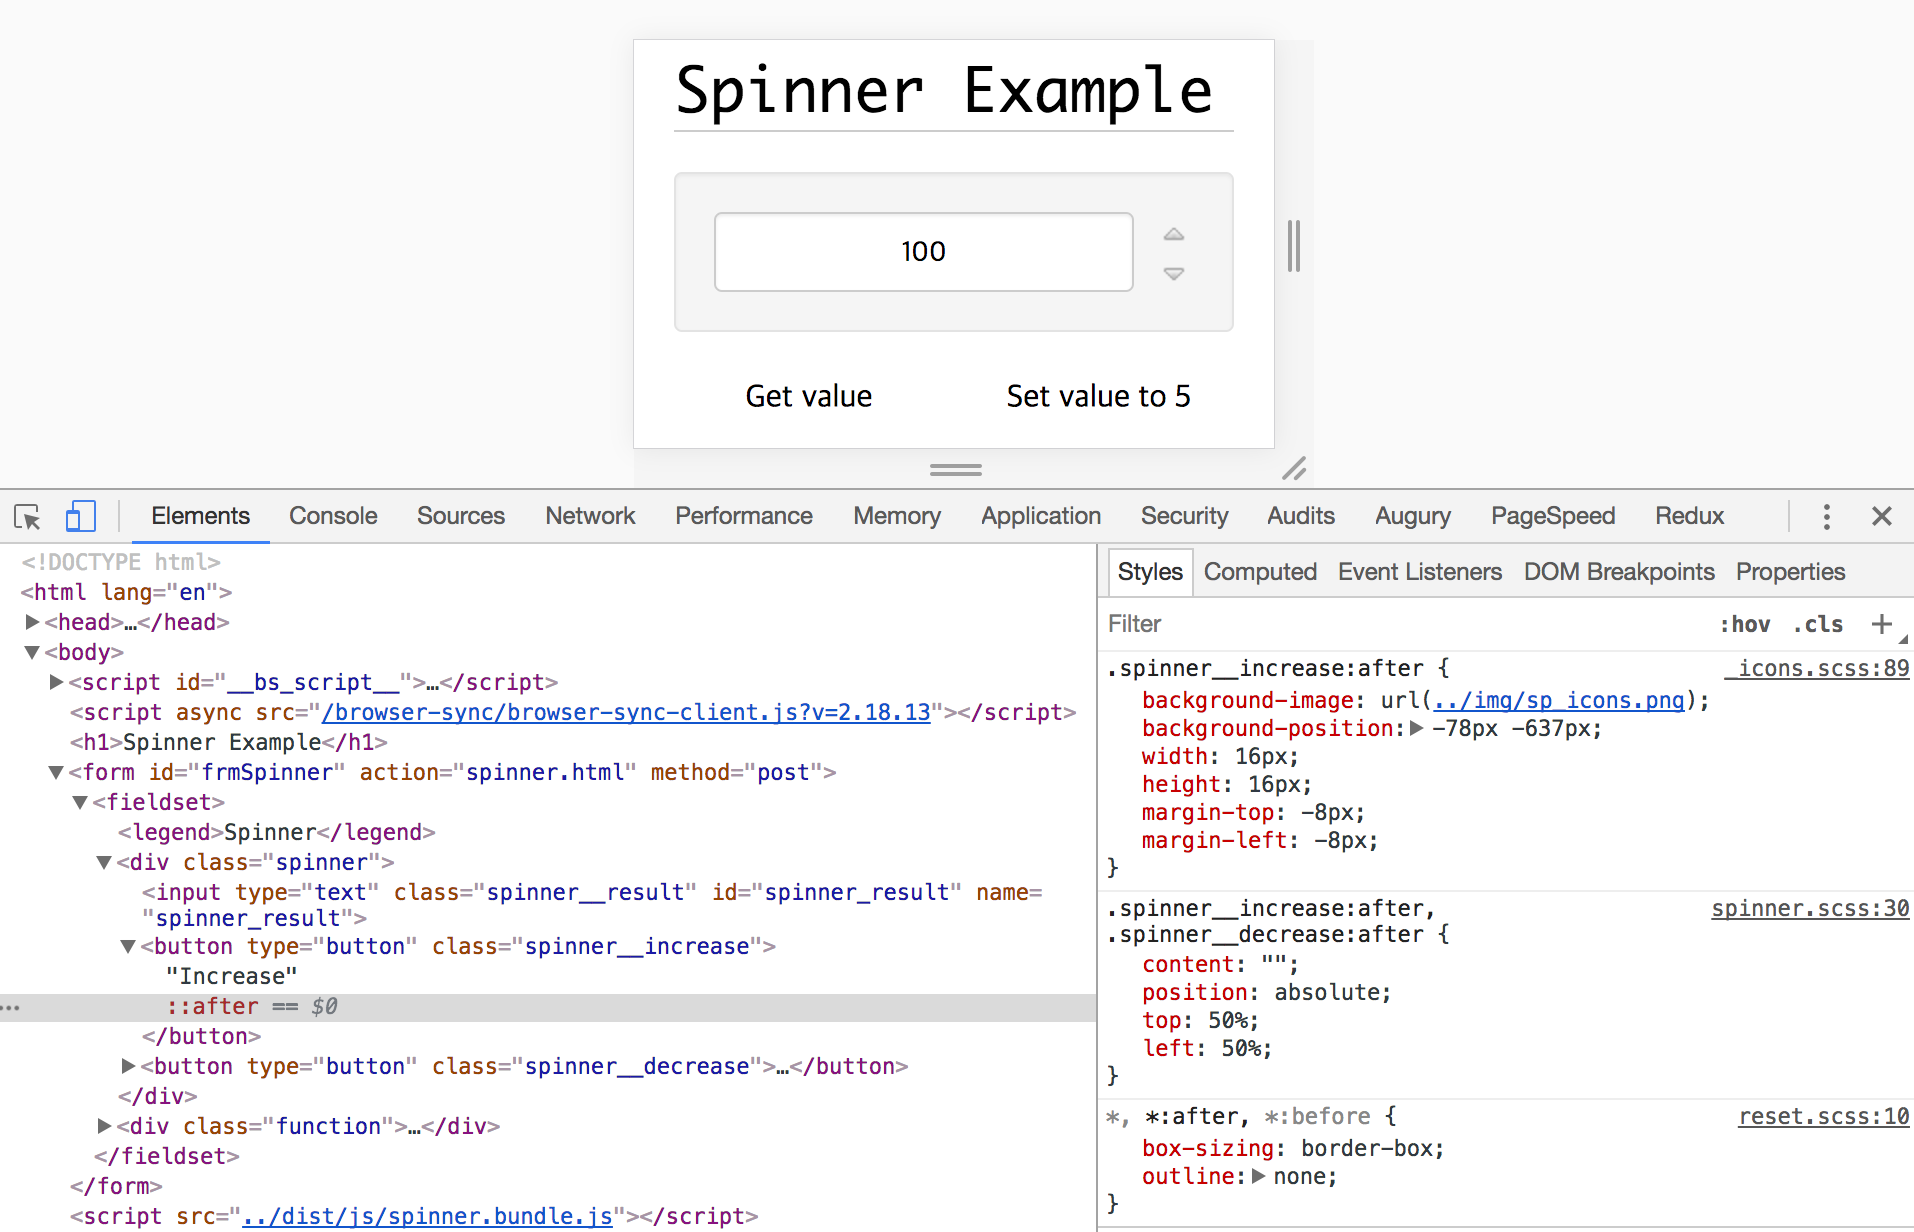Select the "Increase" text node
Viewport: 1914px width, 1232px height.
click(x=232, y=976)
